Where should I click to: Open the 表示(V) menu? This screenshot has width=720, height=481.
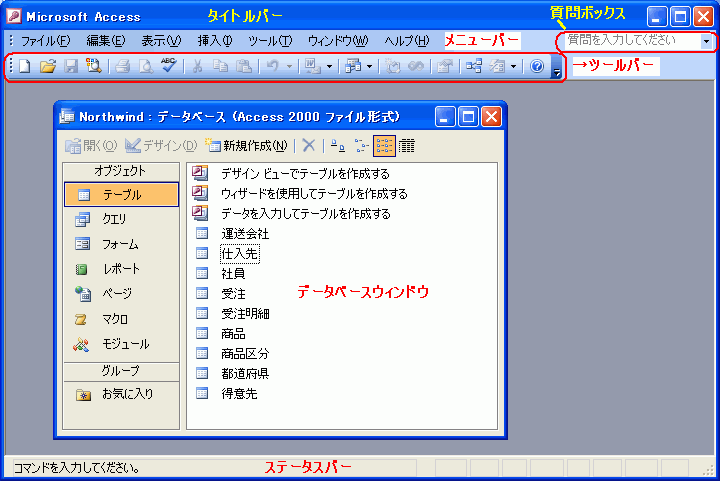point(161,41)
